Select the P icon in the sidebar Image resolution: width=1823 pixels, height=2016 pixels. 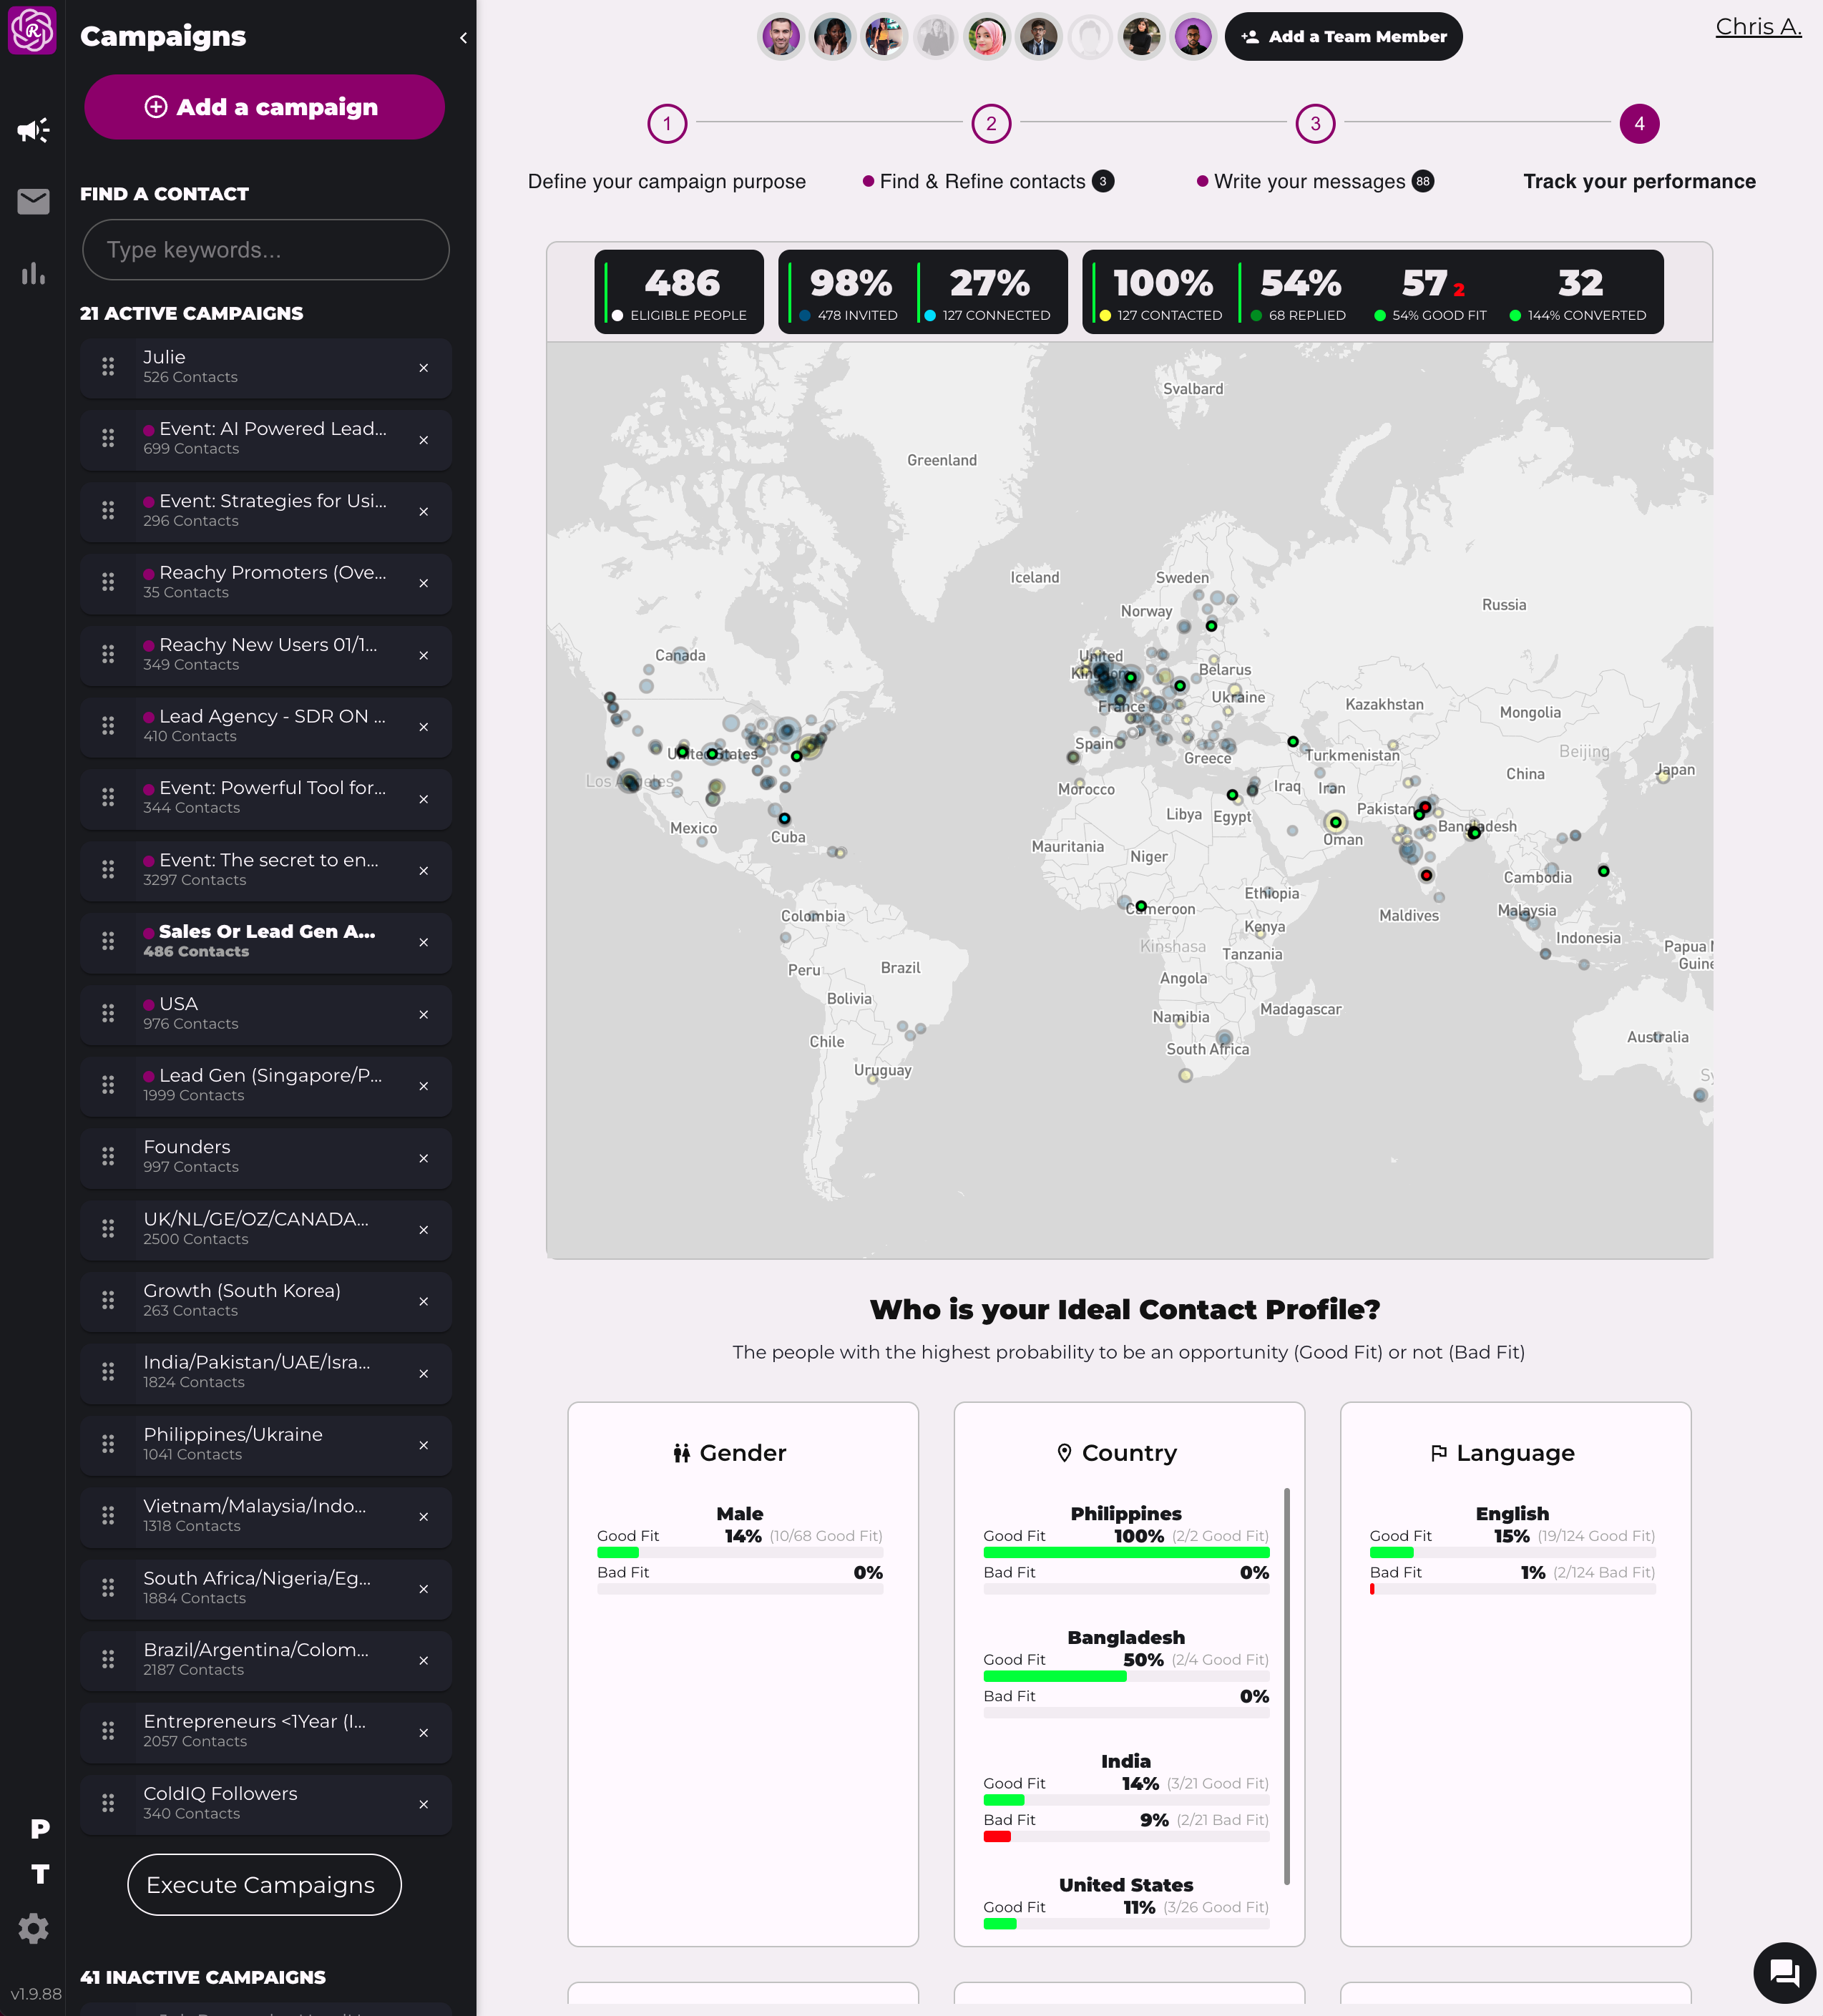click(x=39, y=1827)
